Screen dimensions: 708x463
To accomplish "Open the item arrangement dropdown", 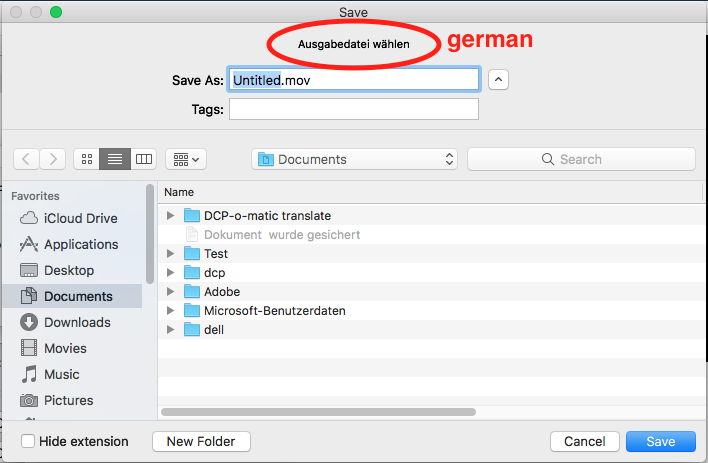I will tap(186, 159).
